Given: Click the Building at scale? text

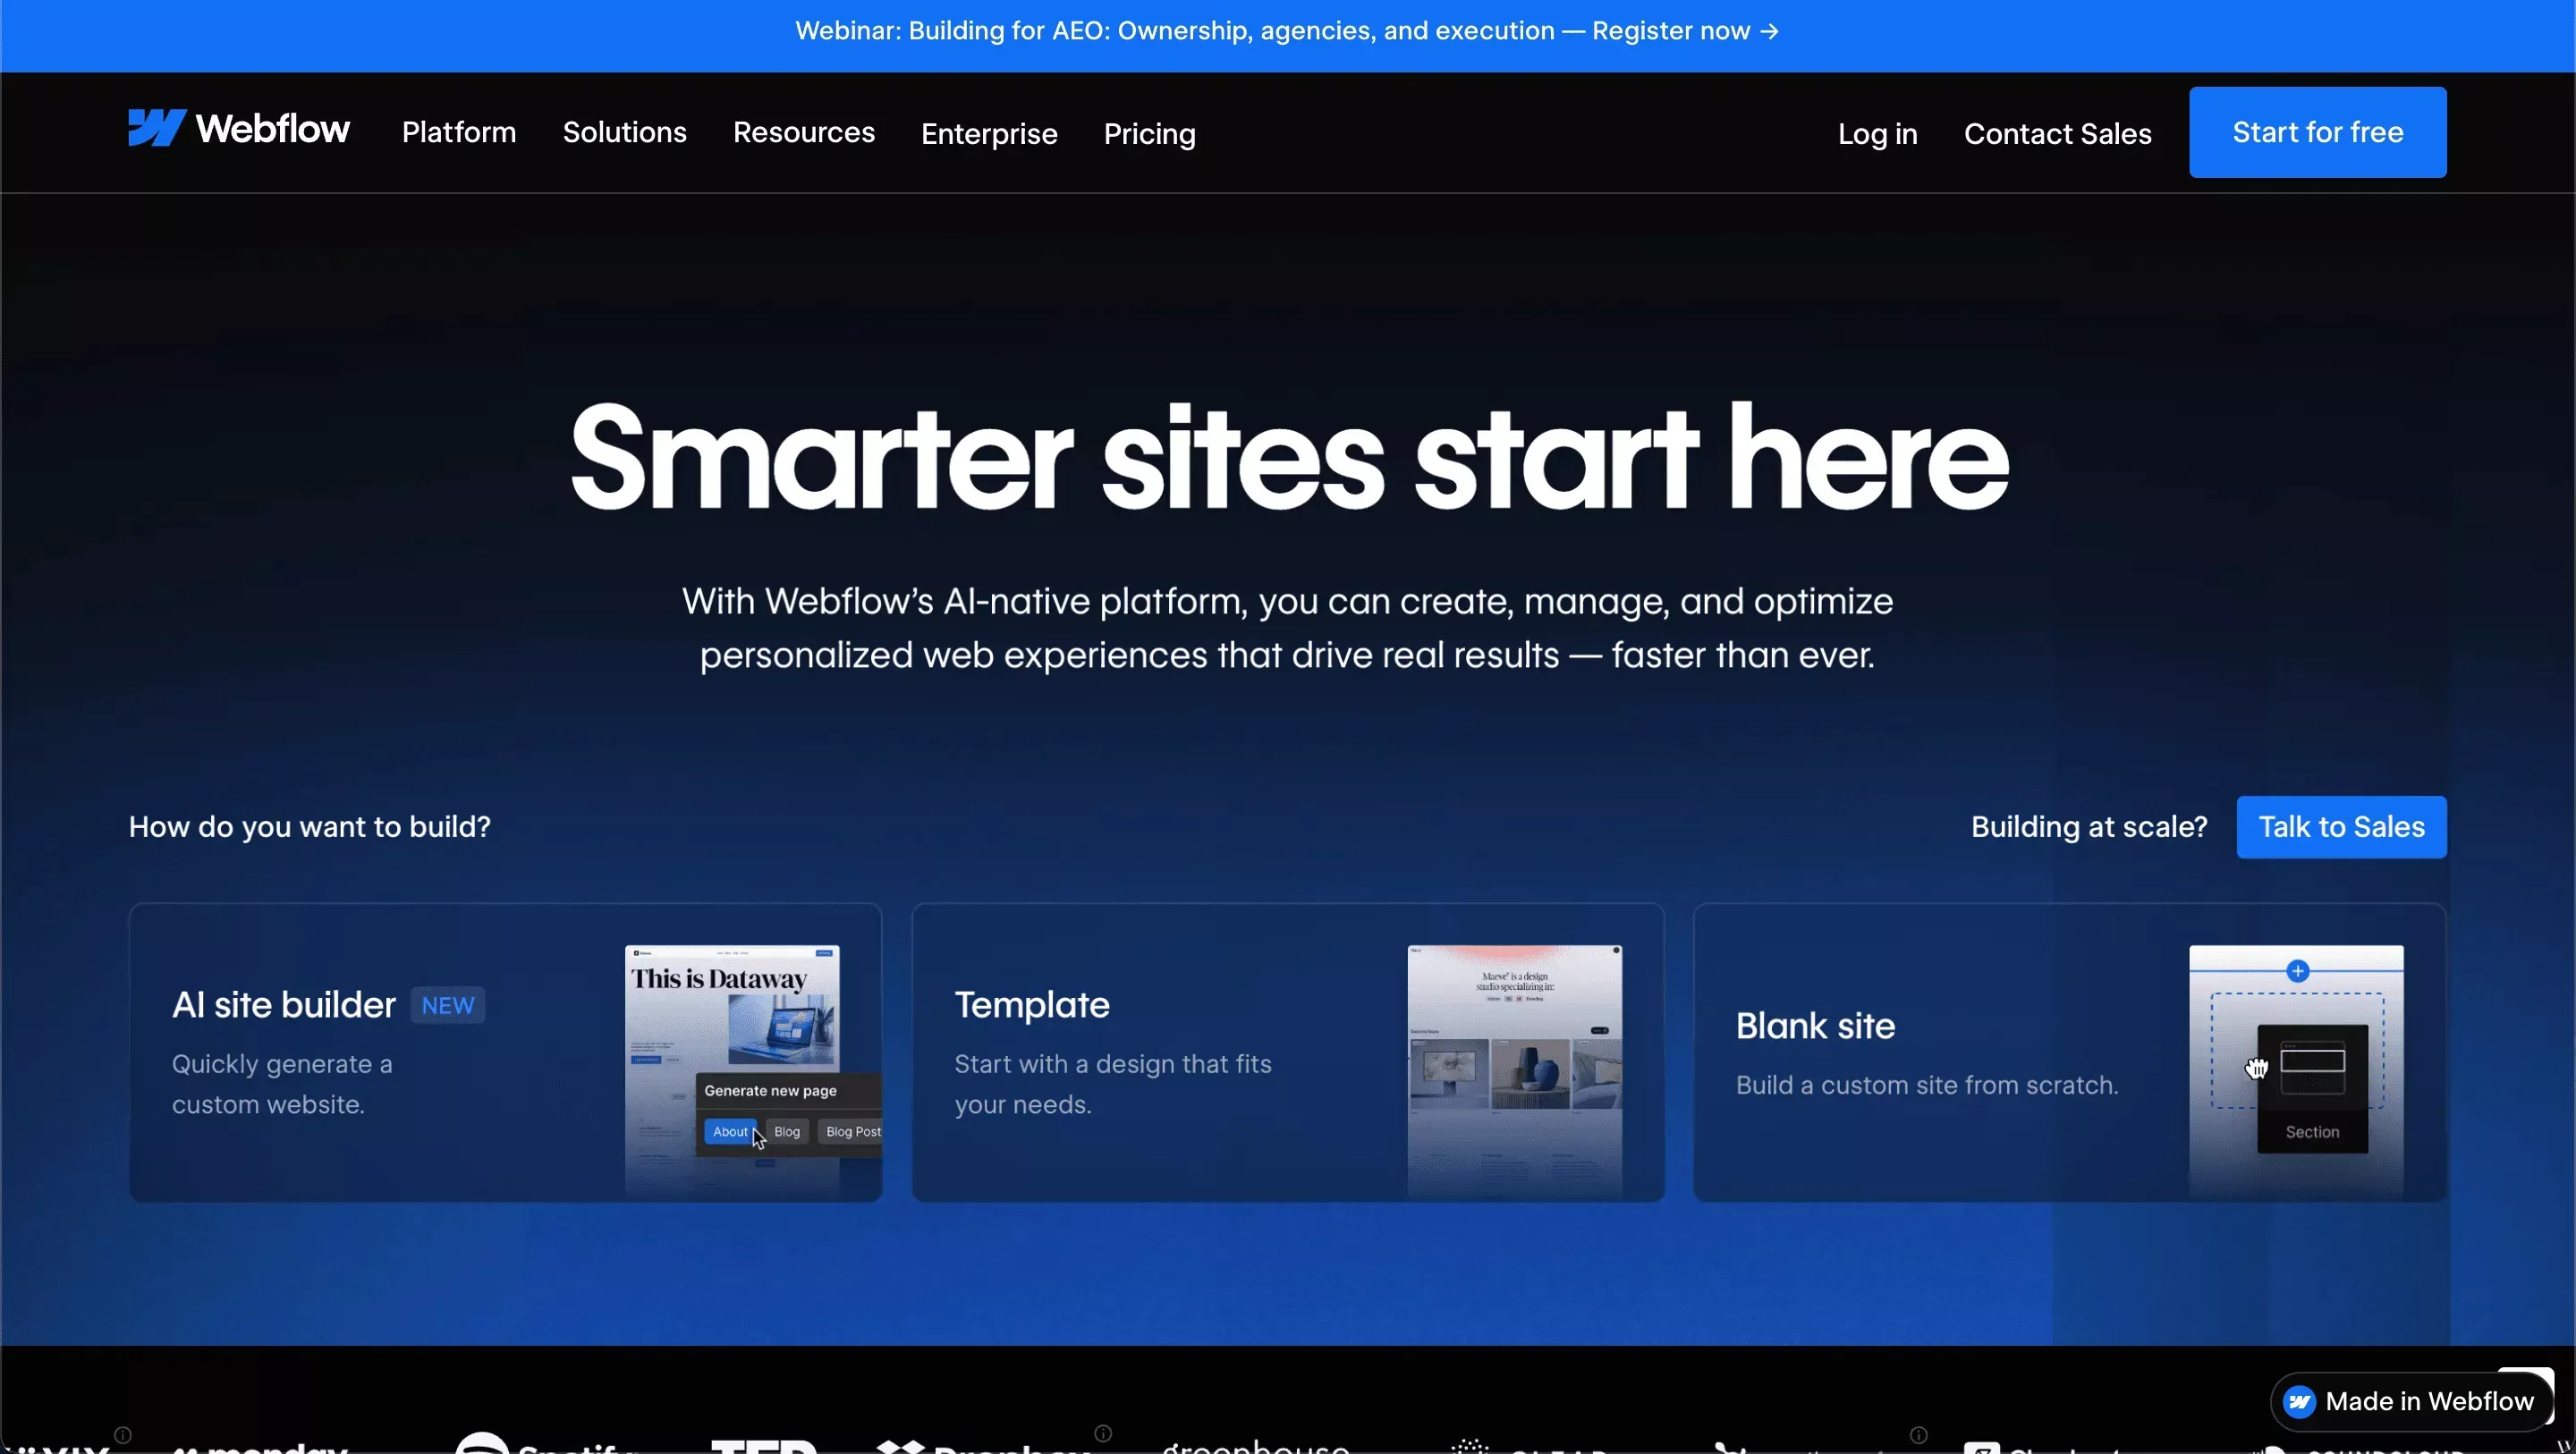Looking at the screenshot, I should click(2089, 827).
